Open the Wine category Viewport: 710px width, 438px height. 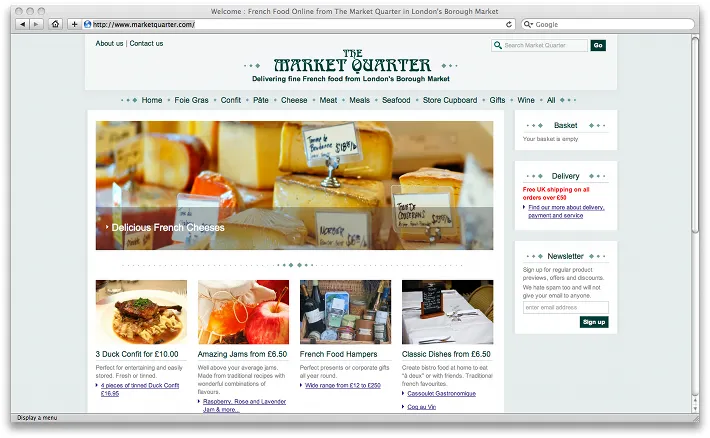pyautogui.click(x=526, y=100)
